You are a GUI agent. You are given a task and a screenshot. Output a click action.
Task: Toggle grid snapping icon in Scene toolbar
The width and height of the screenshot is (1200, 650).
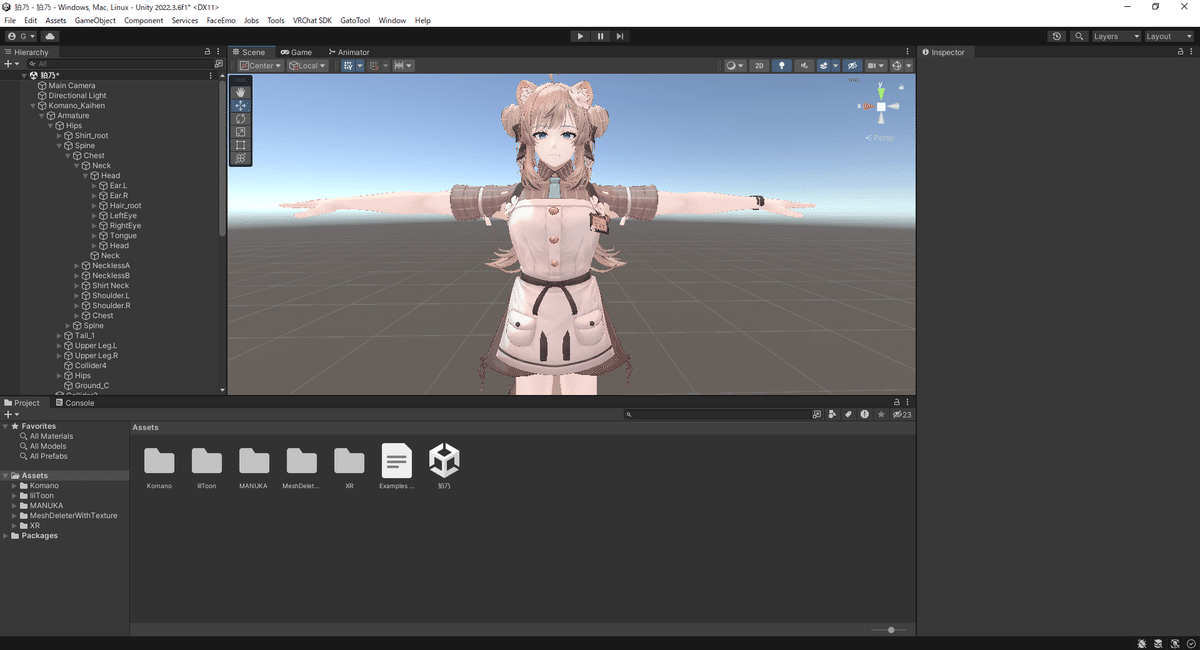coord(375,66)
